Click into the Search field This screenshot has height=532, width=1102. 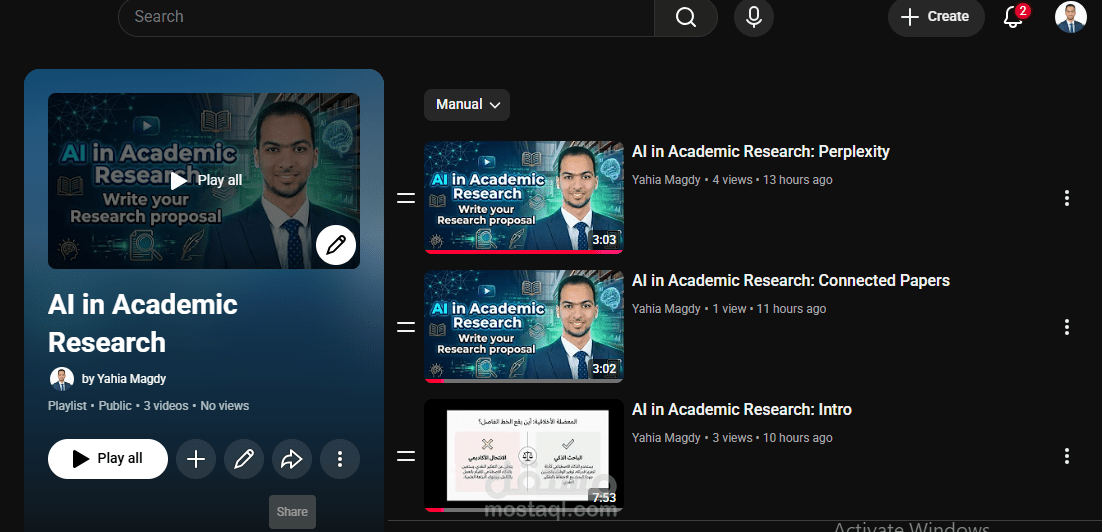coord(387,17)
